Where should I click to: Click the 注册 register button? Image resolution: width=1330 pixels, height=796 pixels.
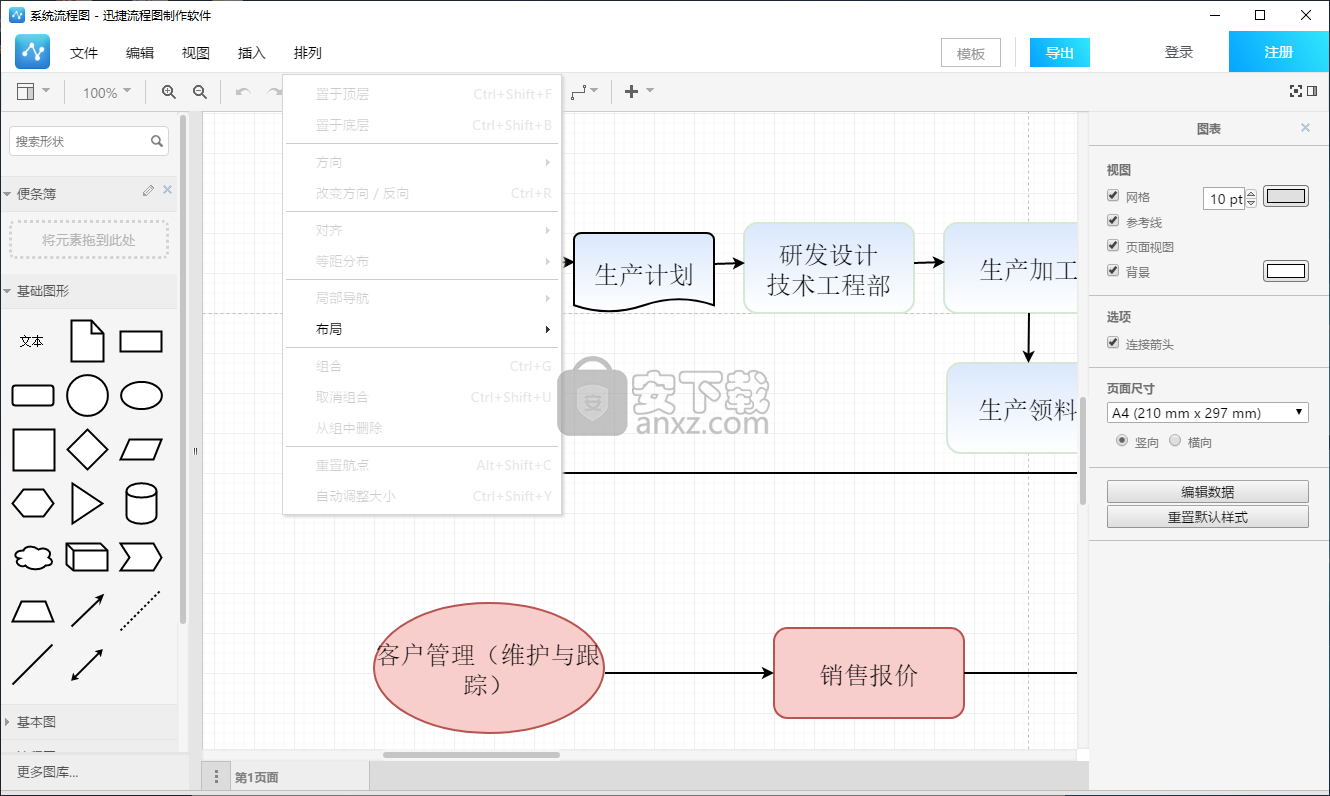(x=1279, y=52)
